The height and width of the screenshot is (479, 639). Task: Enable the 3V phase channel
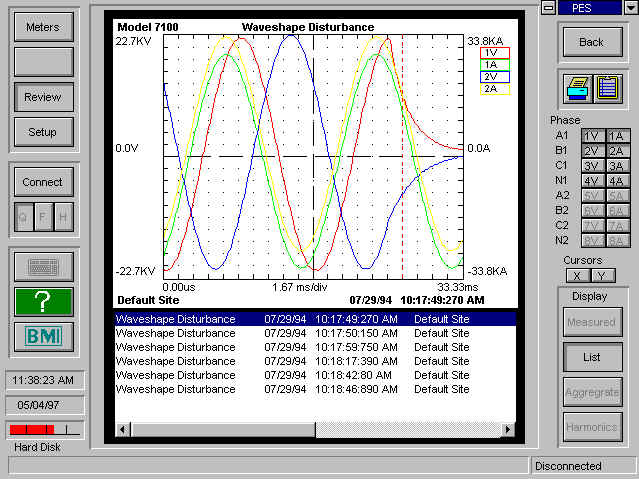[x=592, y=166]
